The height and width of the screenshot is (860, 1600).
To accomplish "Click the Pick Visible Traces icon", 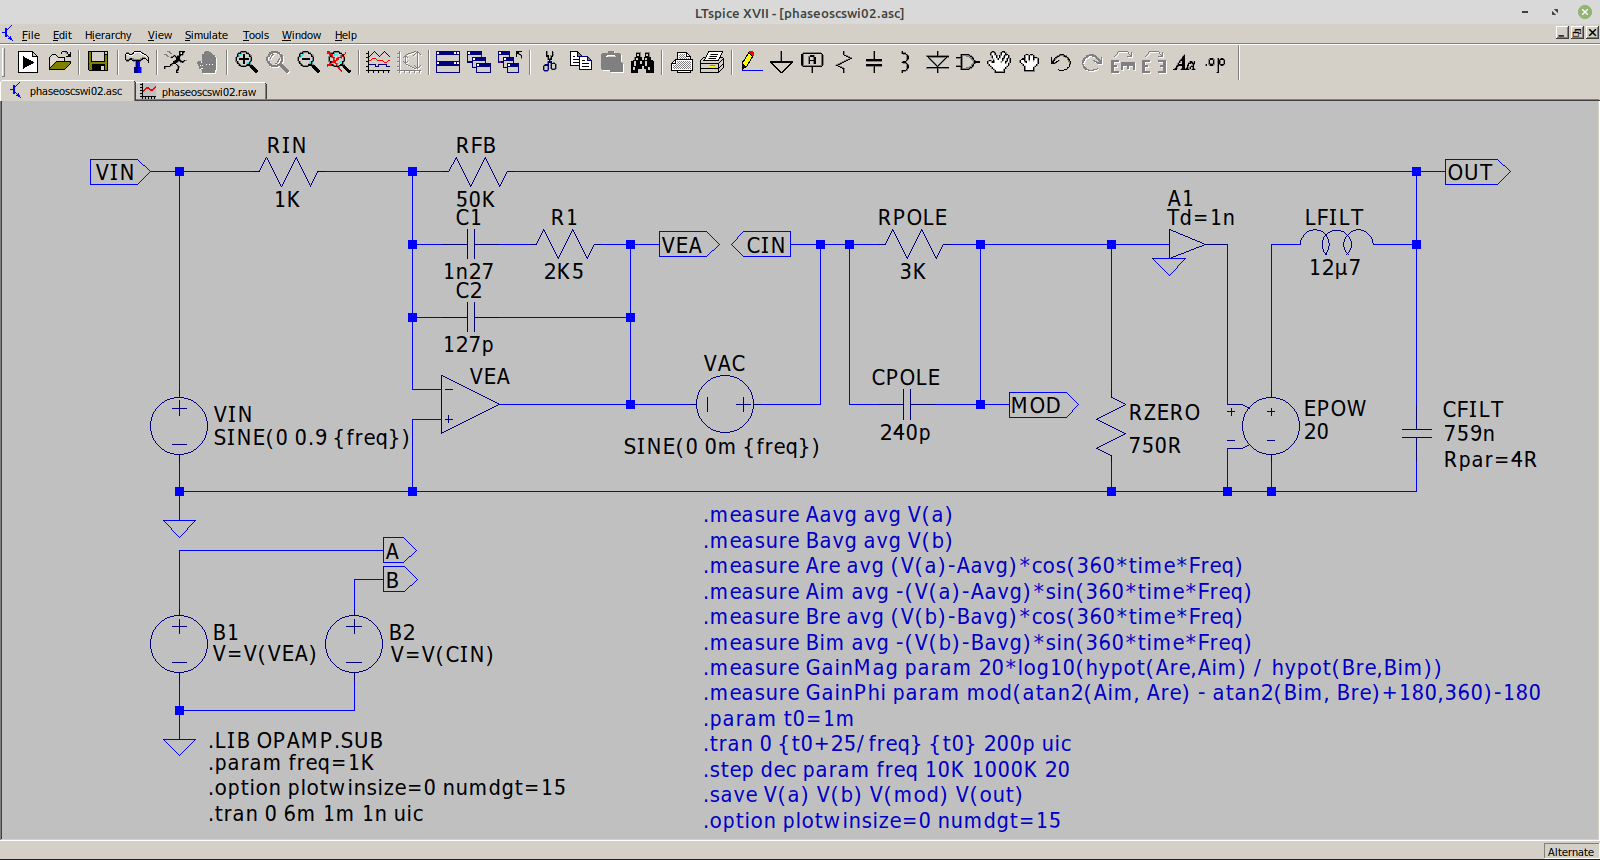I will 378,62.
